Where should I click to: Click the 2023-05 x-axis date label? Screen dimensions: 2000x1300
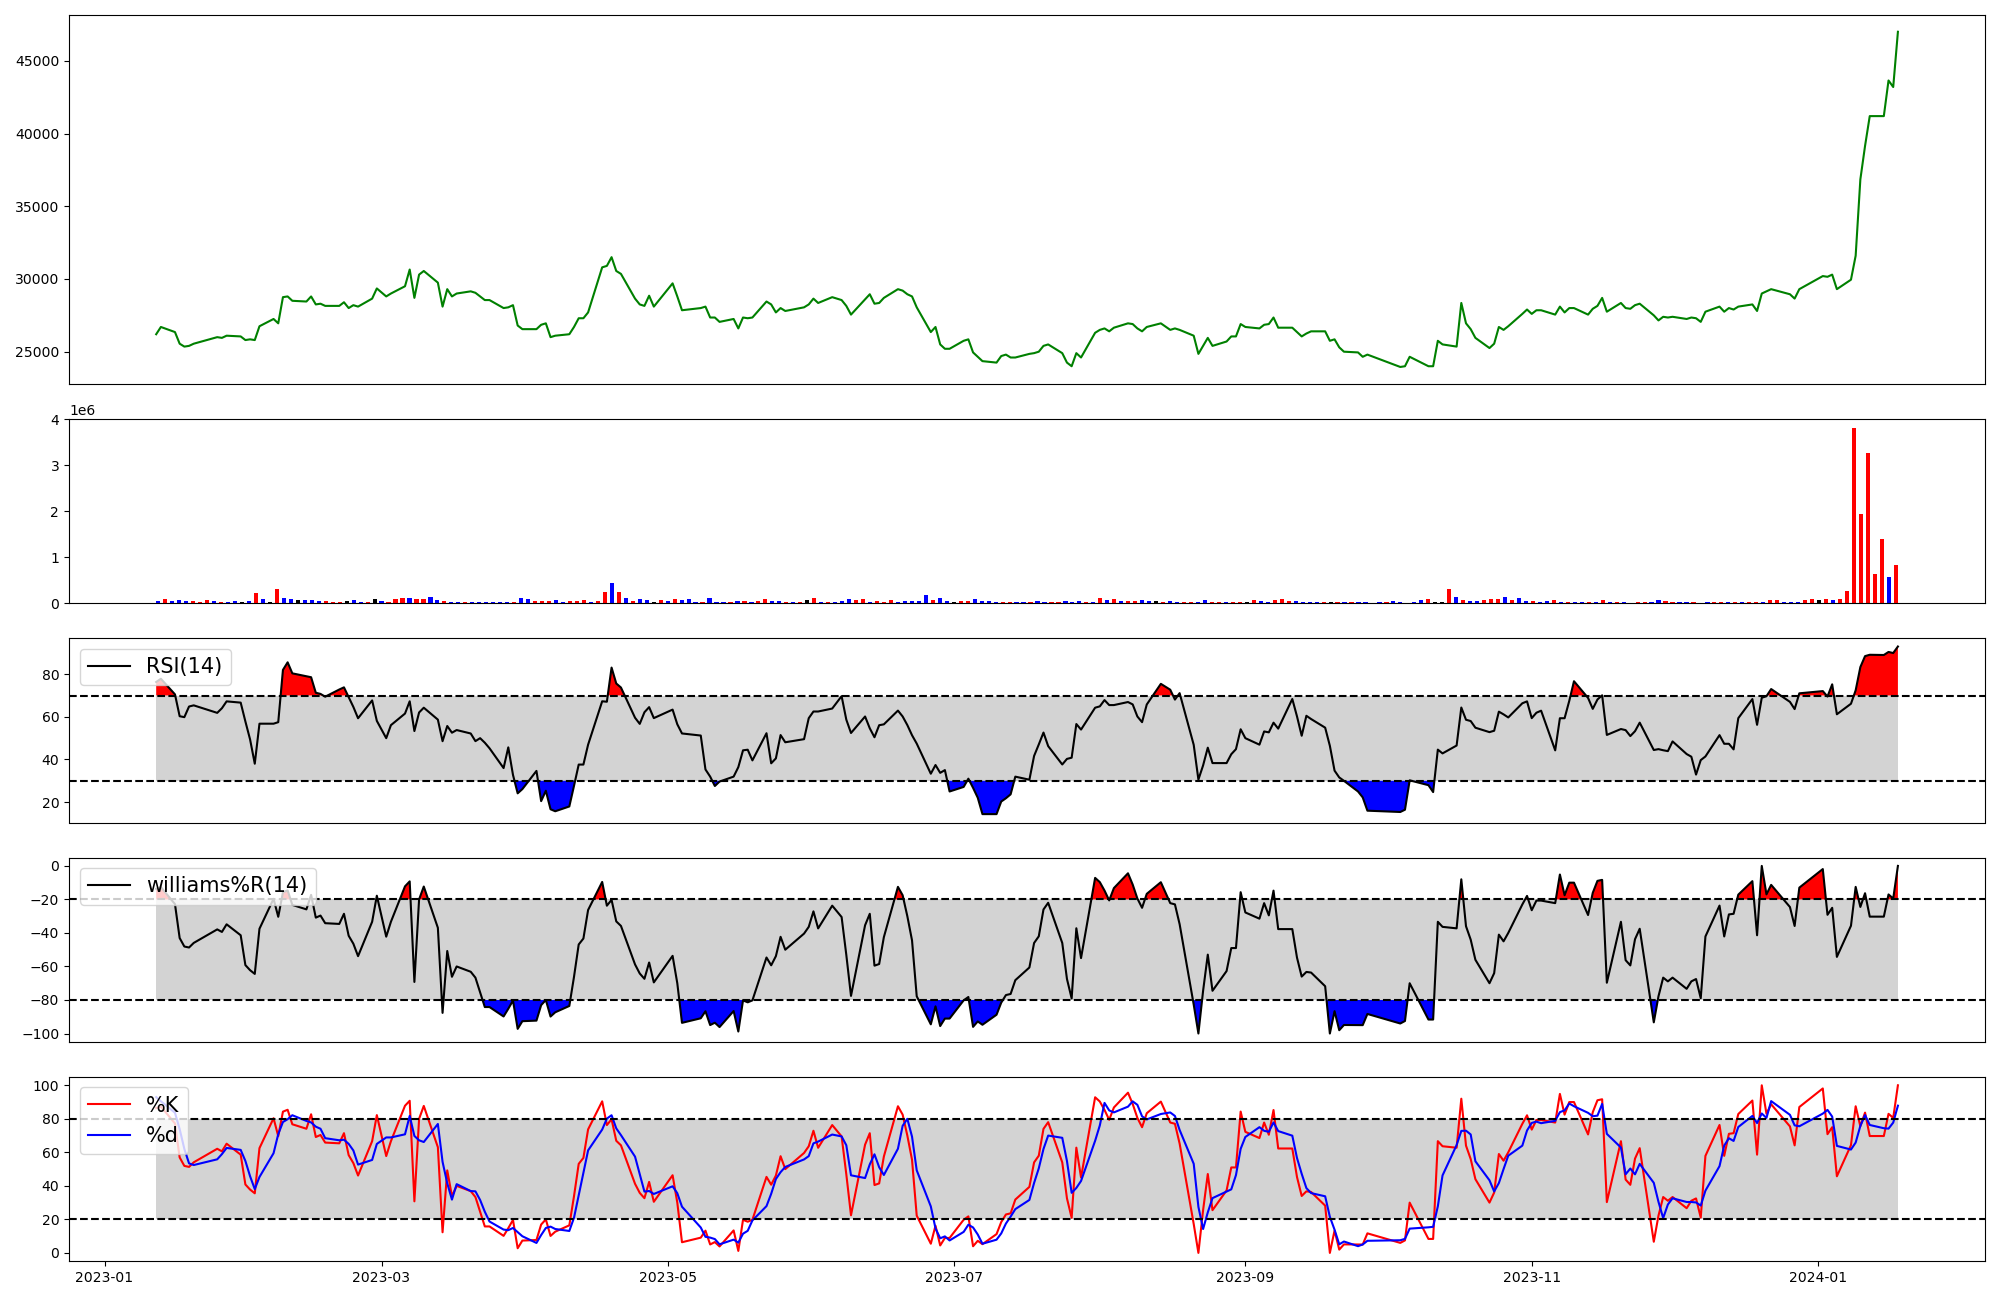[x=667, y=1277]
